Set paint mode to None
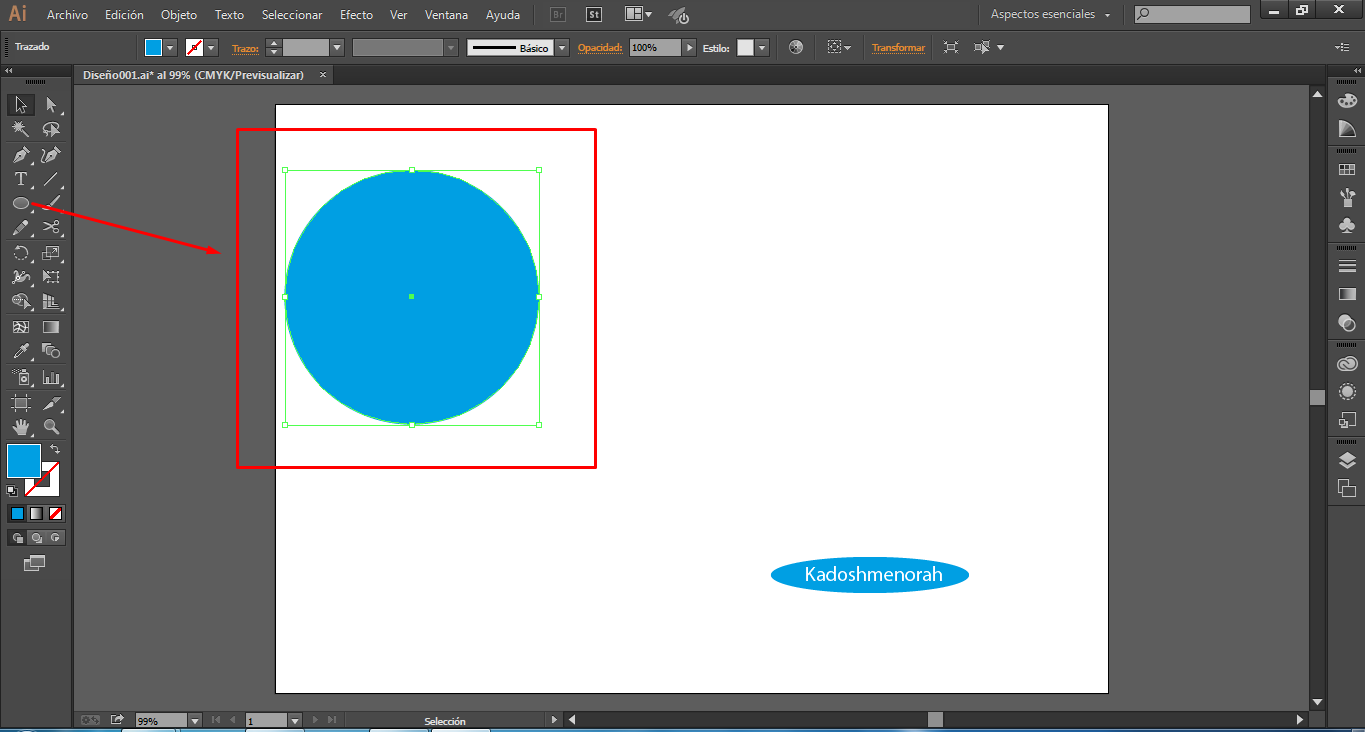1365x732 pixels. pos(56,514)
